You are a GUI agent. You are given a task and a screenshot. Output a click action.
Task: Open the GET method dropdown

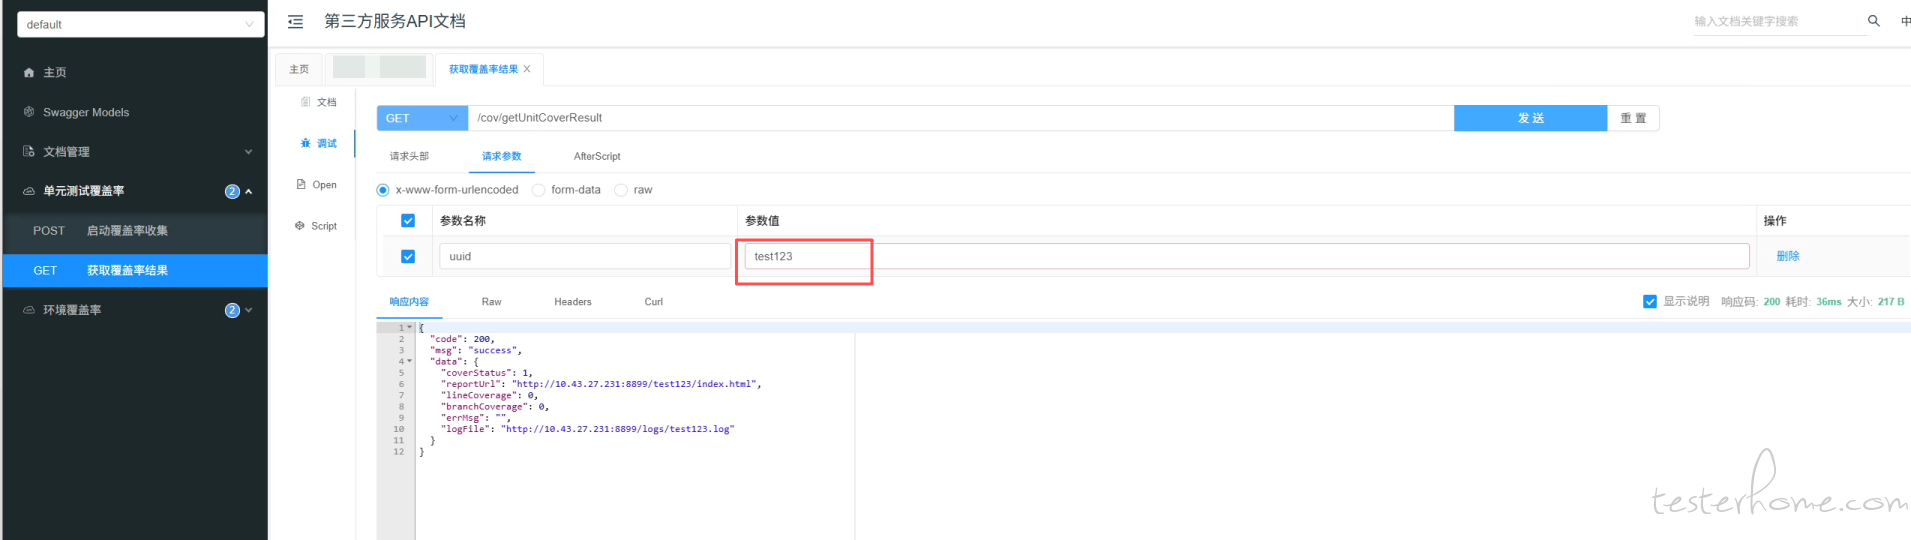point(421,118)
